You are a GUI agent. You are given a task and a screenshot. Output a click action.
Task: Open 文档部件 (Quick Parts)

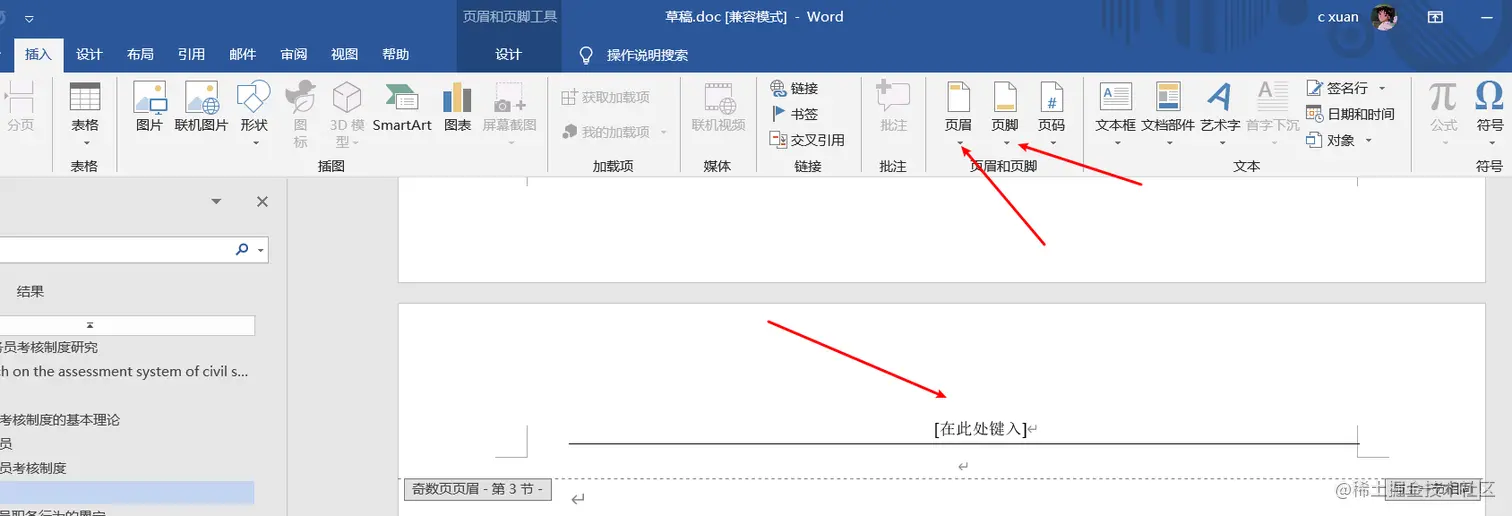(x=1168, y=112)
